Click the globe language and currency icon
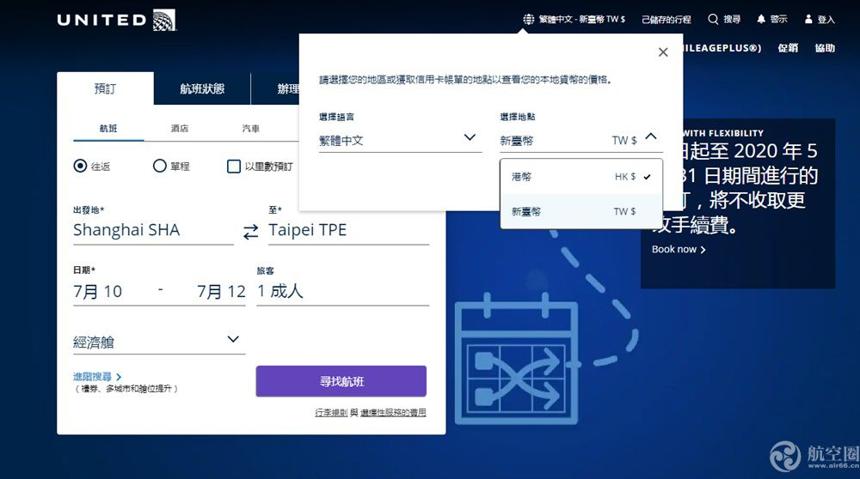The image size is (860, 479). [x=528, y=19]
